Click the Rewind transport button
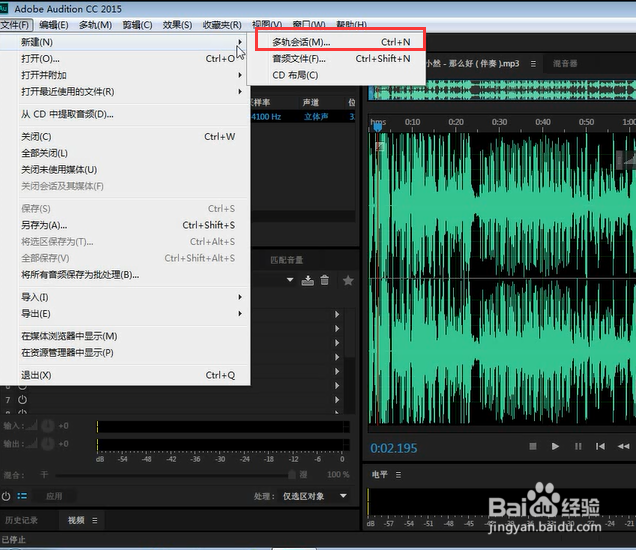This screenshot has height=550, width=636. [x=623, y=447]
